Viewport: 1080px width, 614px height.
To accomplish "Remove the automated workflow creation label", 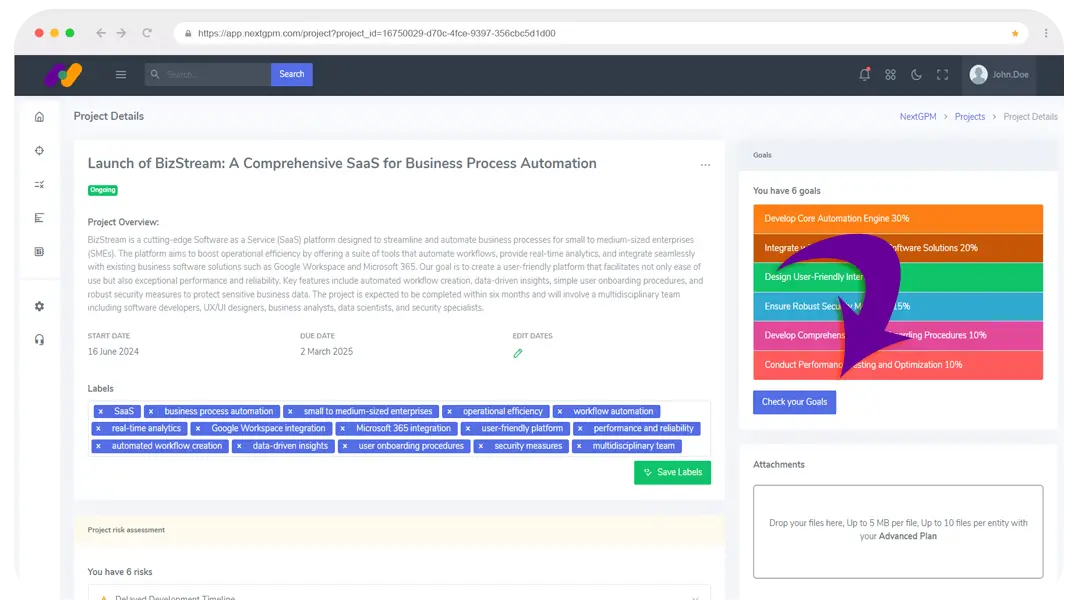I will [x=98, y=447].
